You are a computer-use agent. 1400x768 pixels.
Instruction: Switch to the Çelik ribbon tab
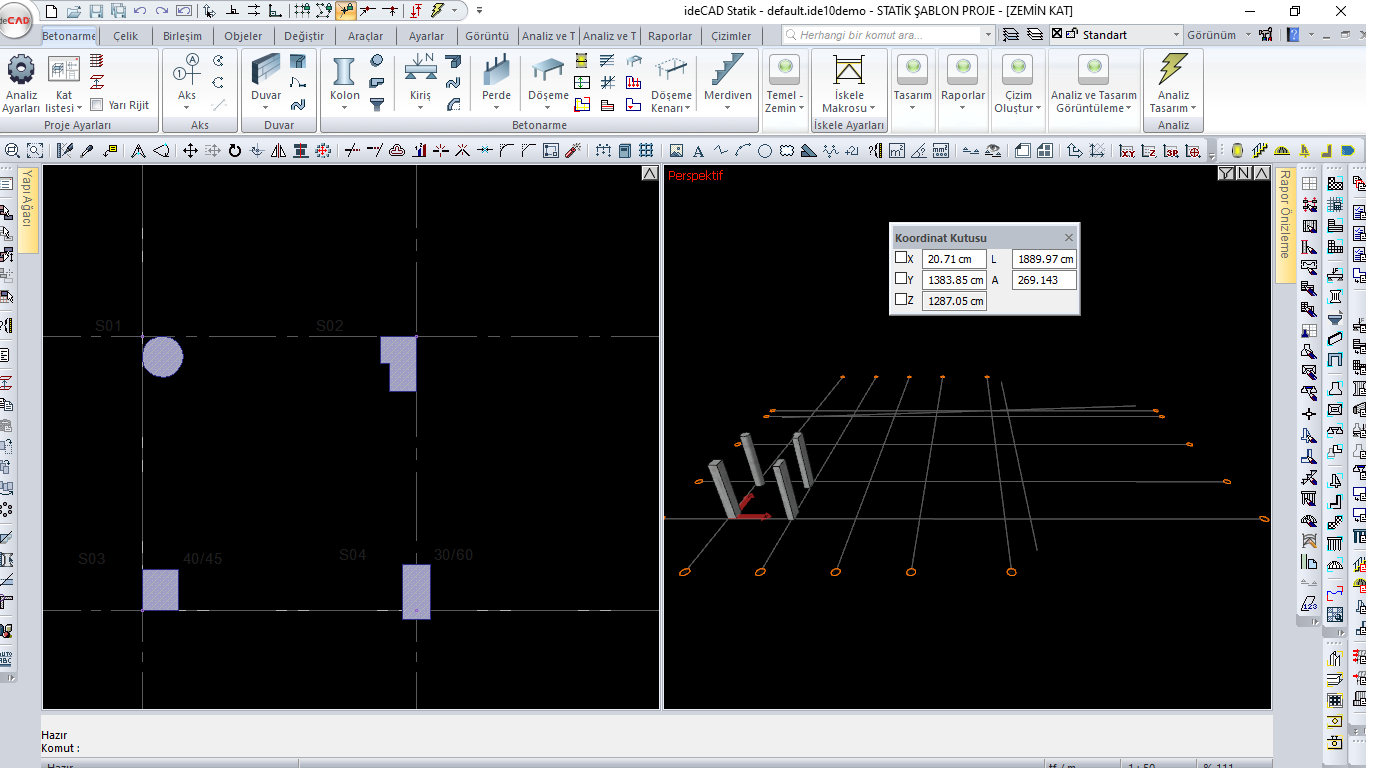point(126,36)
